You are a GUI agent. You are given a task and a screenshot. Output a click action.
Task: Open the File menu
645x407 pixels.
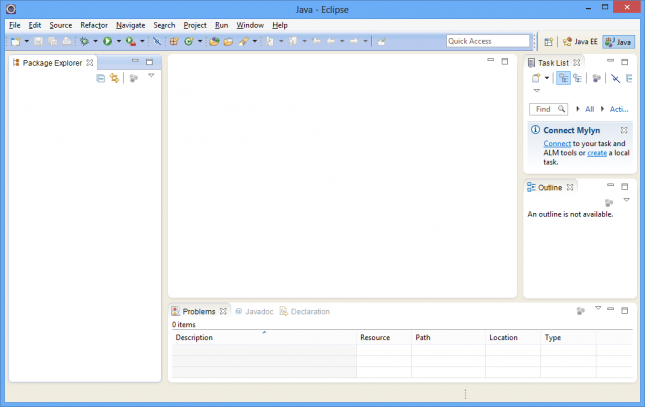pyautogui.click(x=14, y=25)
